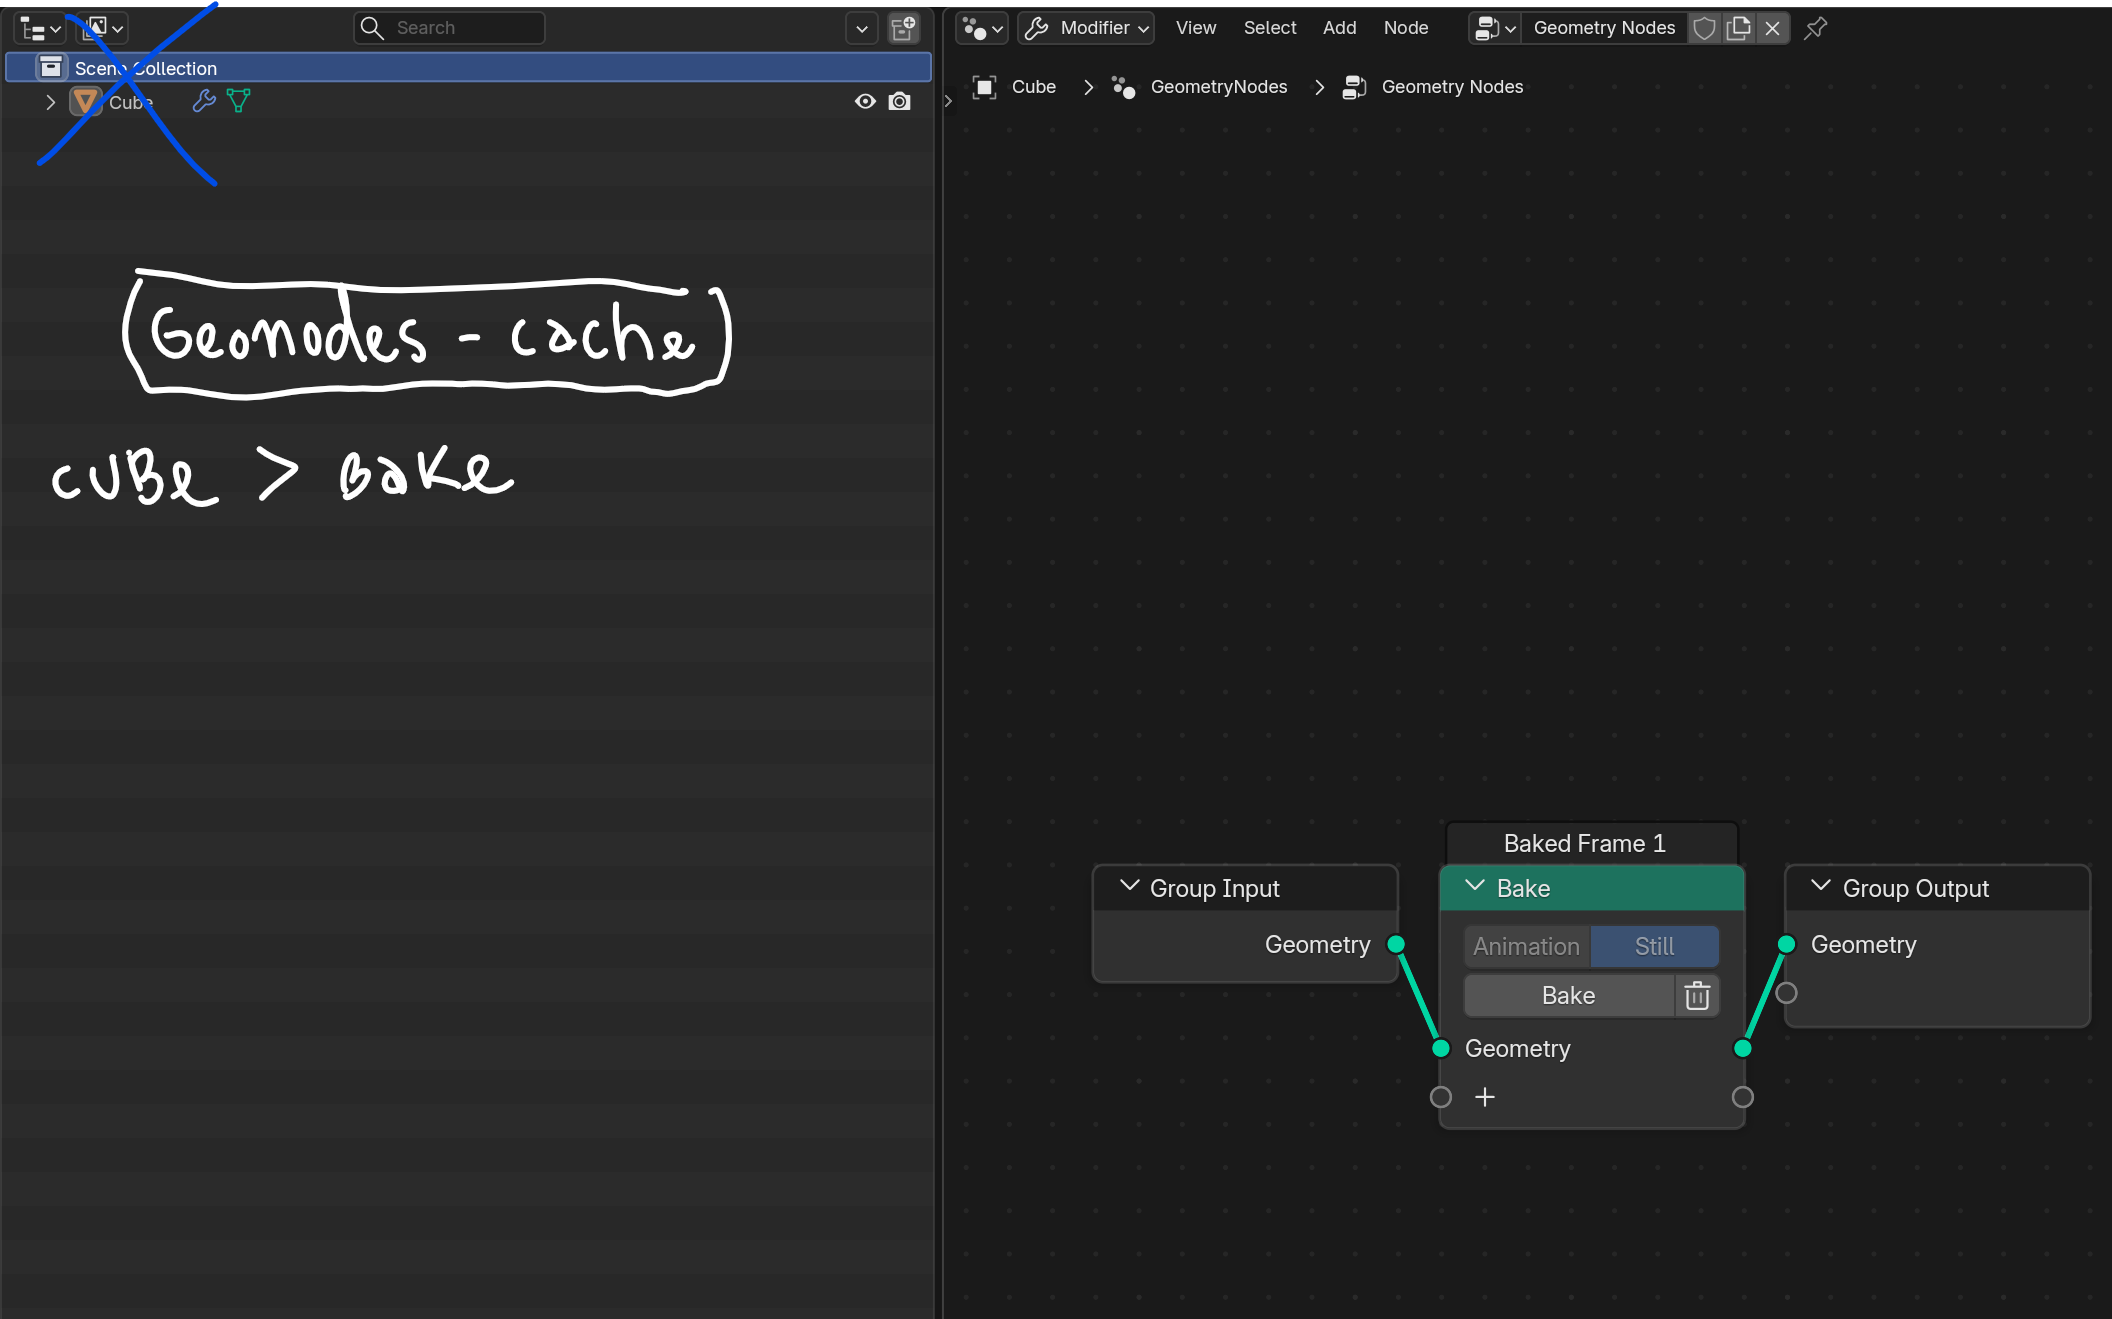This screenshot has width=2112, height=1319.
Task: Expand the Cube tree item
Action: [50, 102]
